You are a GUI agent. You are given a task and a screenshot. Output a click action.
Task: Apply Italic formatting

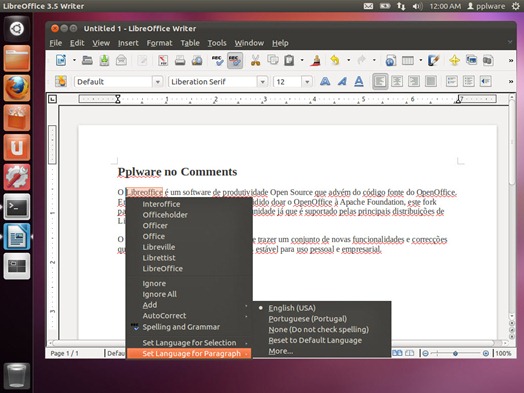(342, 82)
